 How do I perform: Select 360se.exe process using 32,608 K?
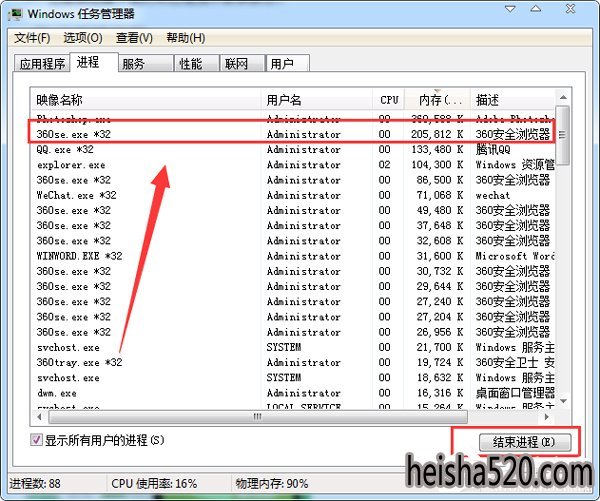coord(293,241)
